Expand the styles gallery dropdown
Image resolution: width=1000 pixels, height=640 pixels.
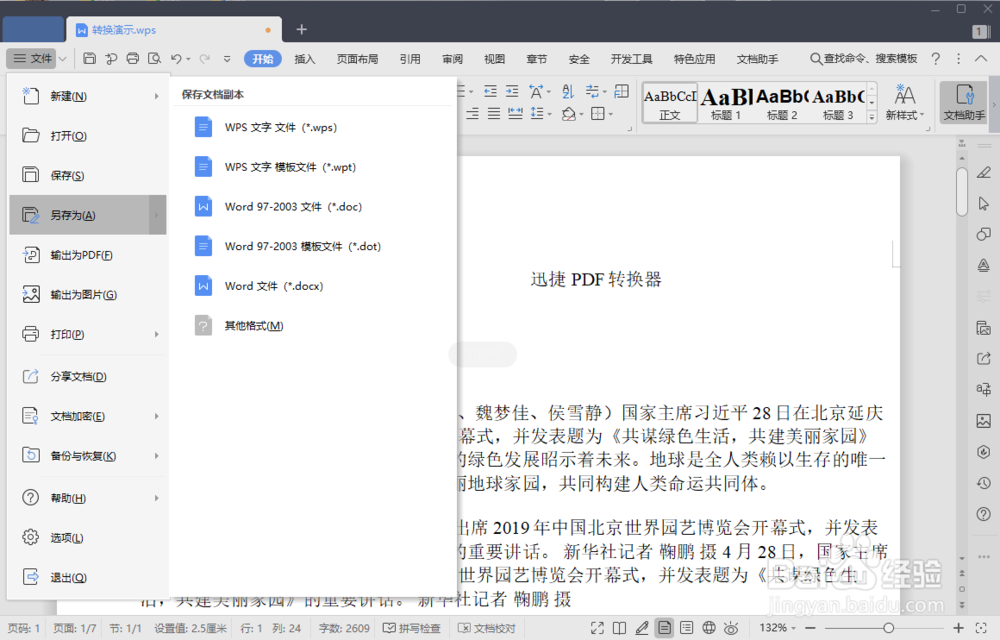click(x=872, y=117)
